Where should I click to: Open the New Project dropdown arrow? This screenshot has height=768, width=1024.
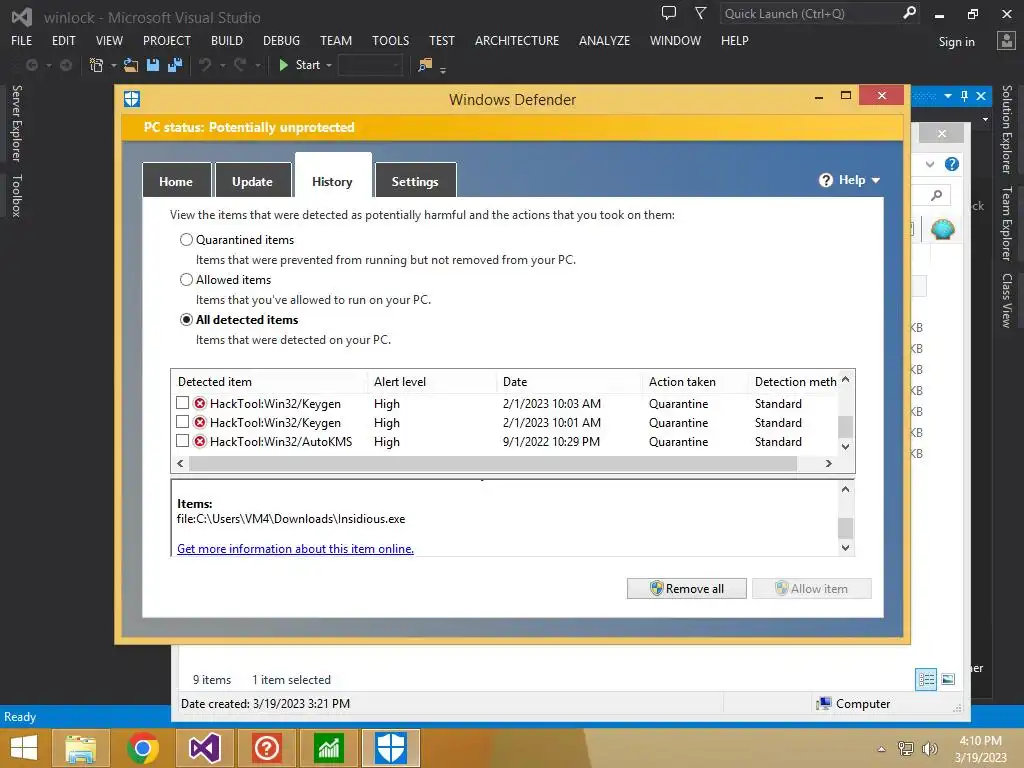[x=114, y=65]
